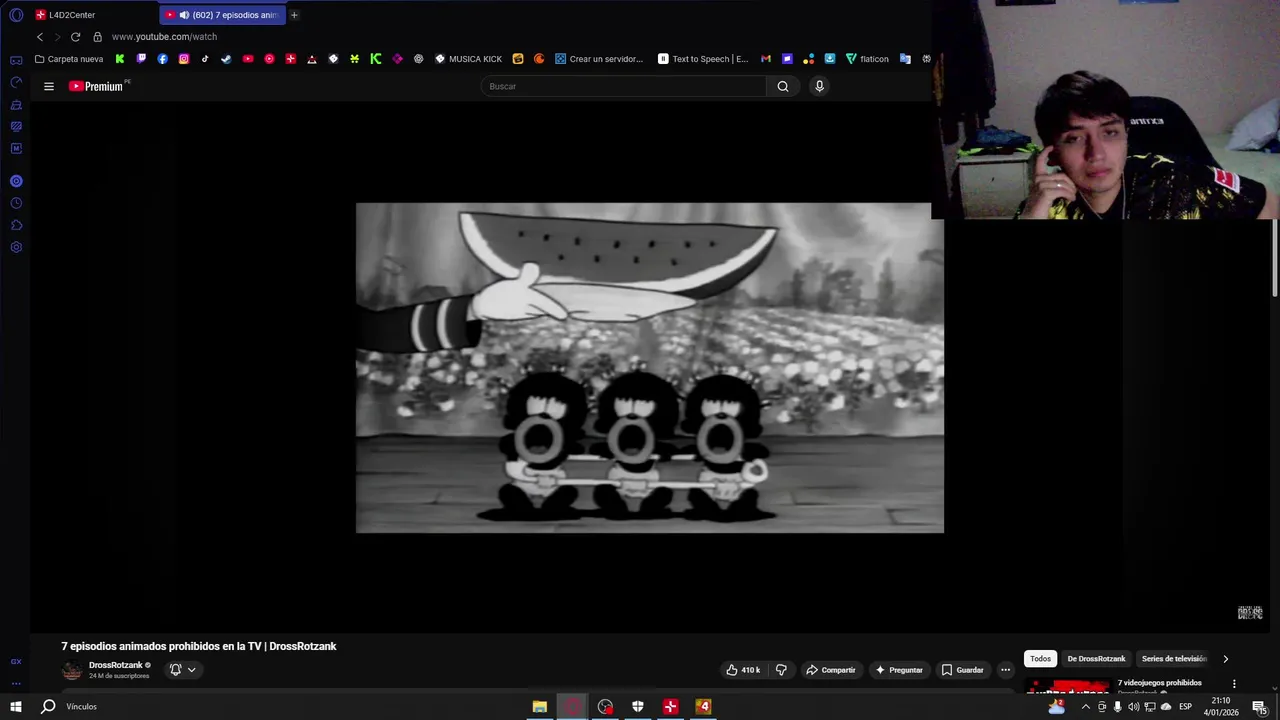Click the page vertical scrollbar
The image size is (1280, 720).
coord(1275,257)
